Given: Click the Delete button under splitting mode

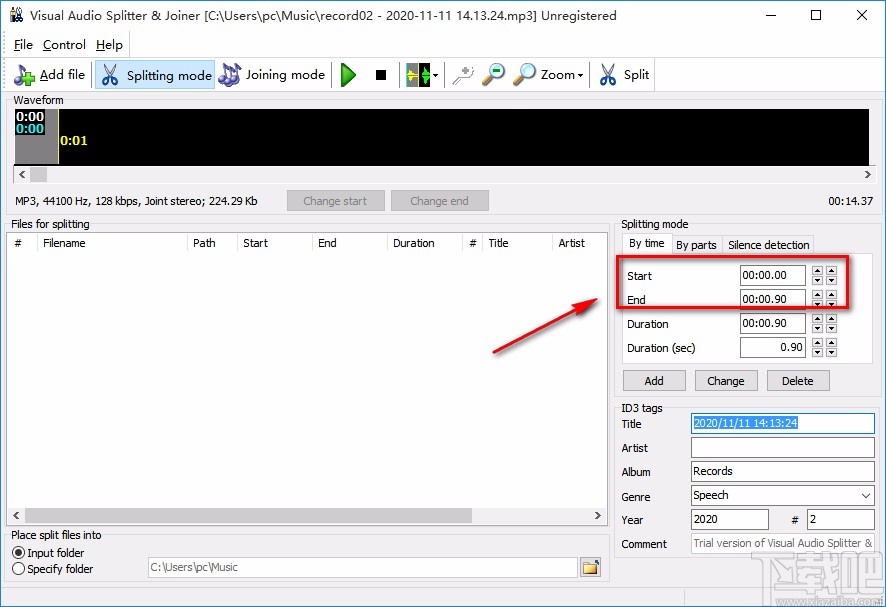Looking at the screenshot, I should pyautogui.click(x=797, y=381).
